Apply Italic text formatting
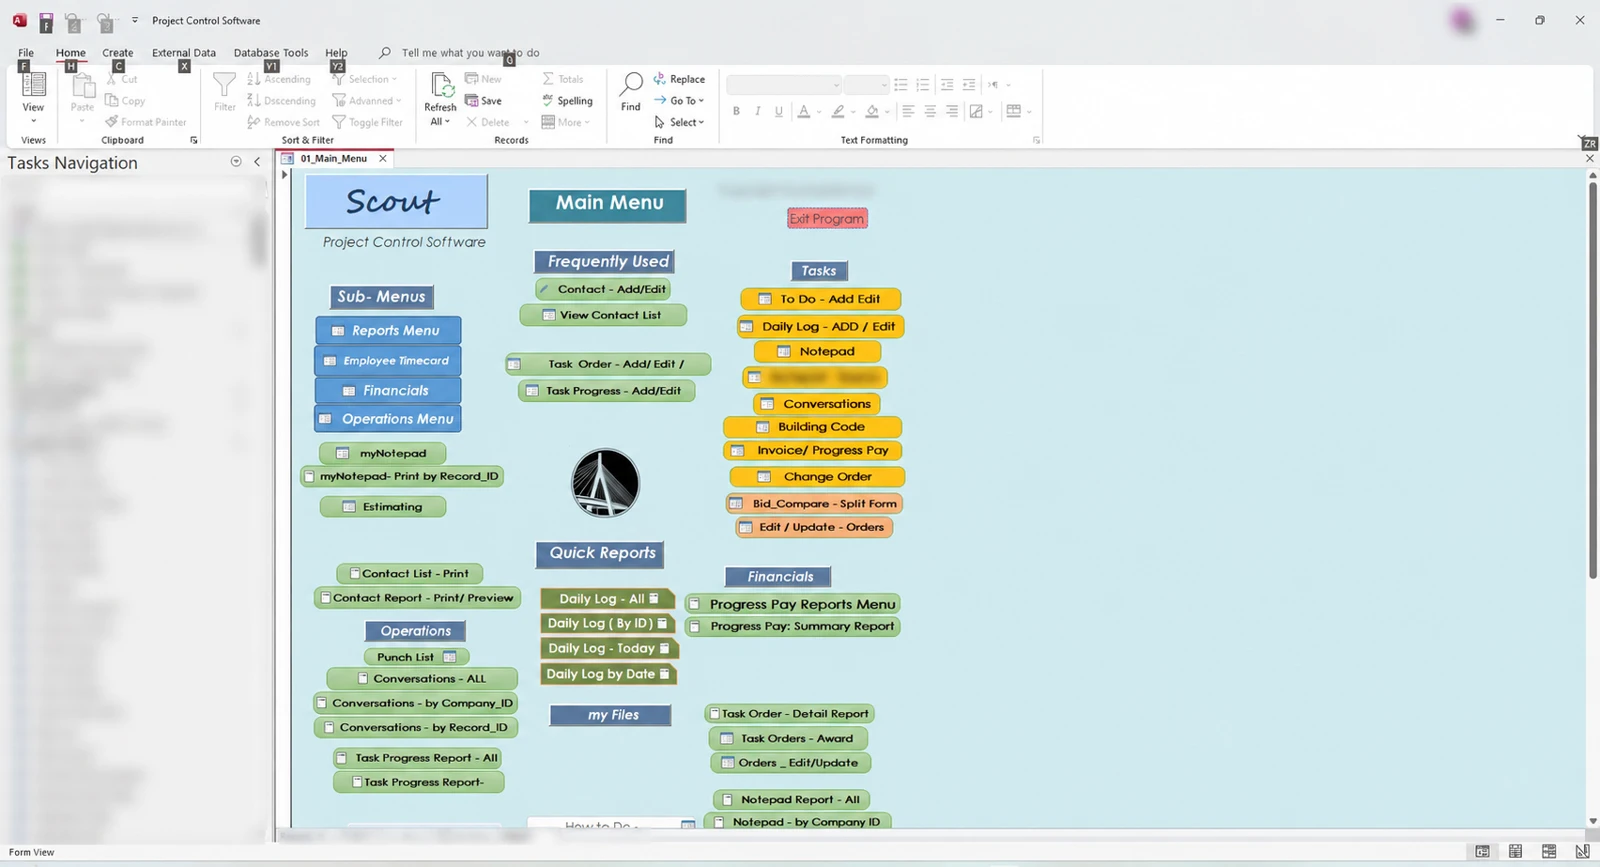The width and height of the screenshot is (1600, 867). point(758,111)
